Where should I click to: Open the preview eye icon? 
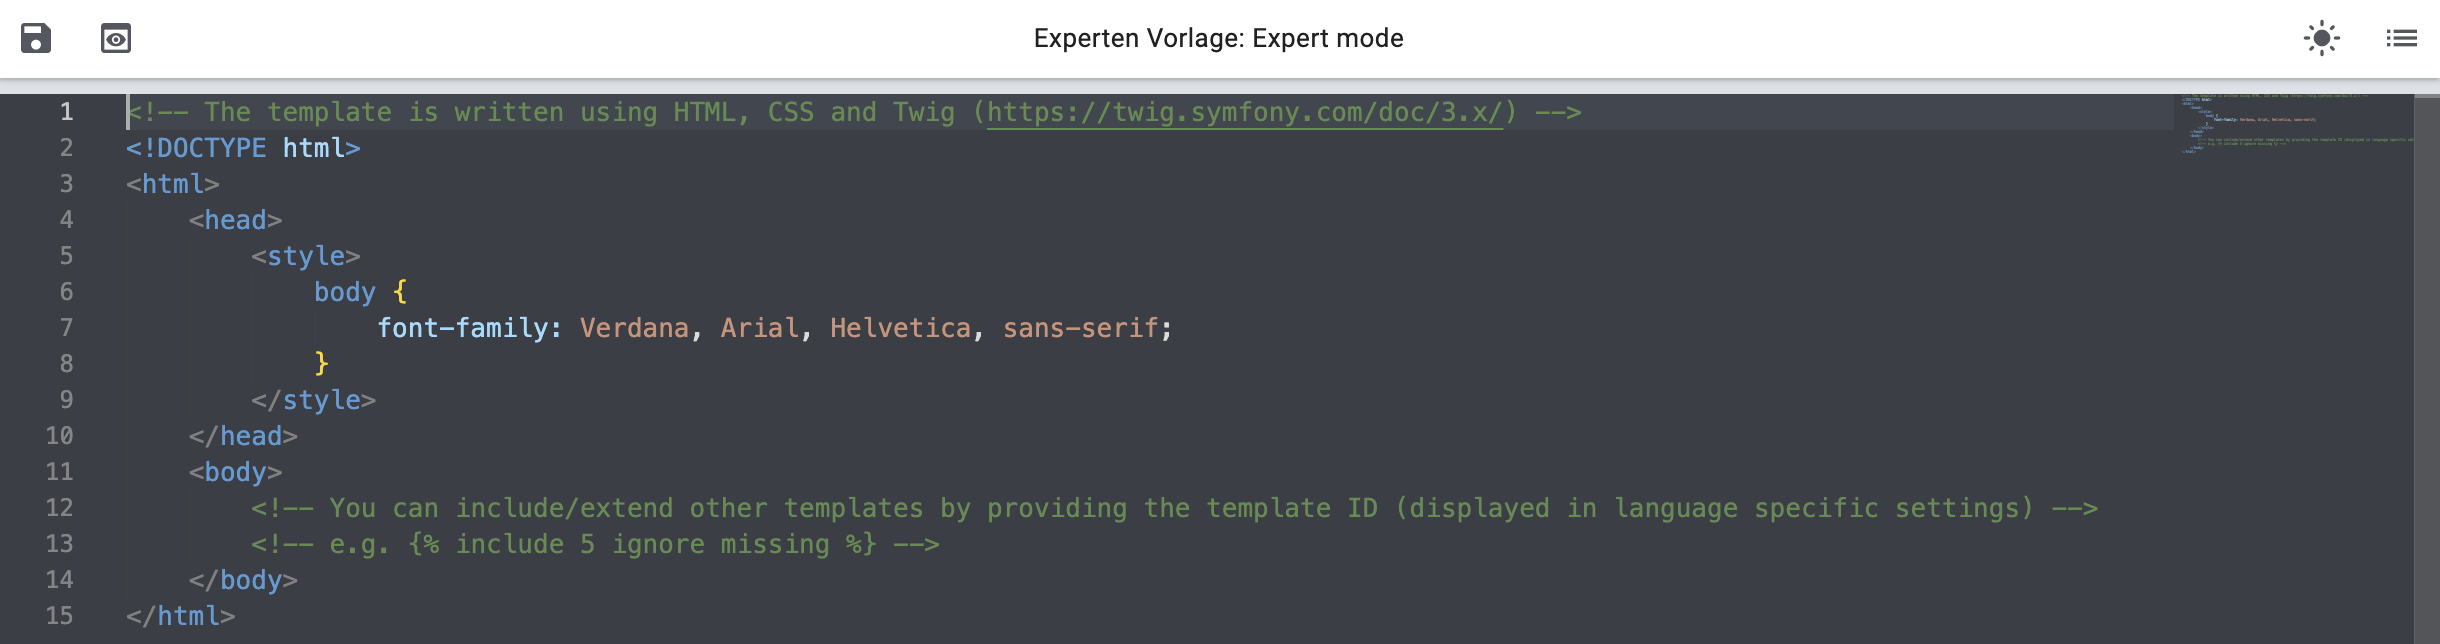(116, 38)
